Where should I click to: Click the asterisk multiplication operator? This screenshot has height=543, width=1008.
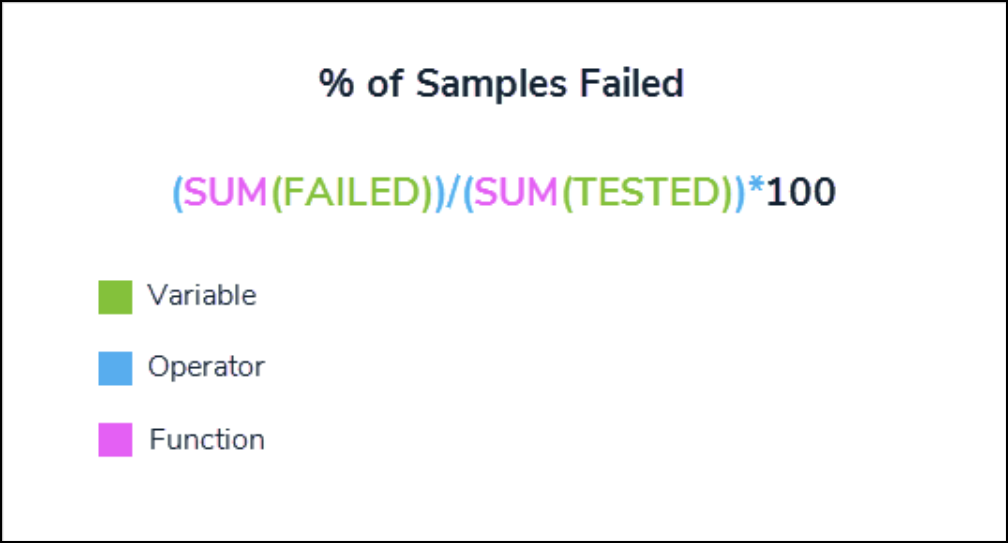(x=755, y=190)
